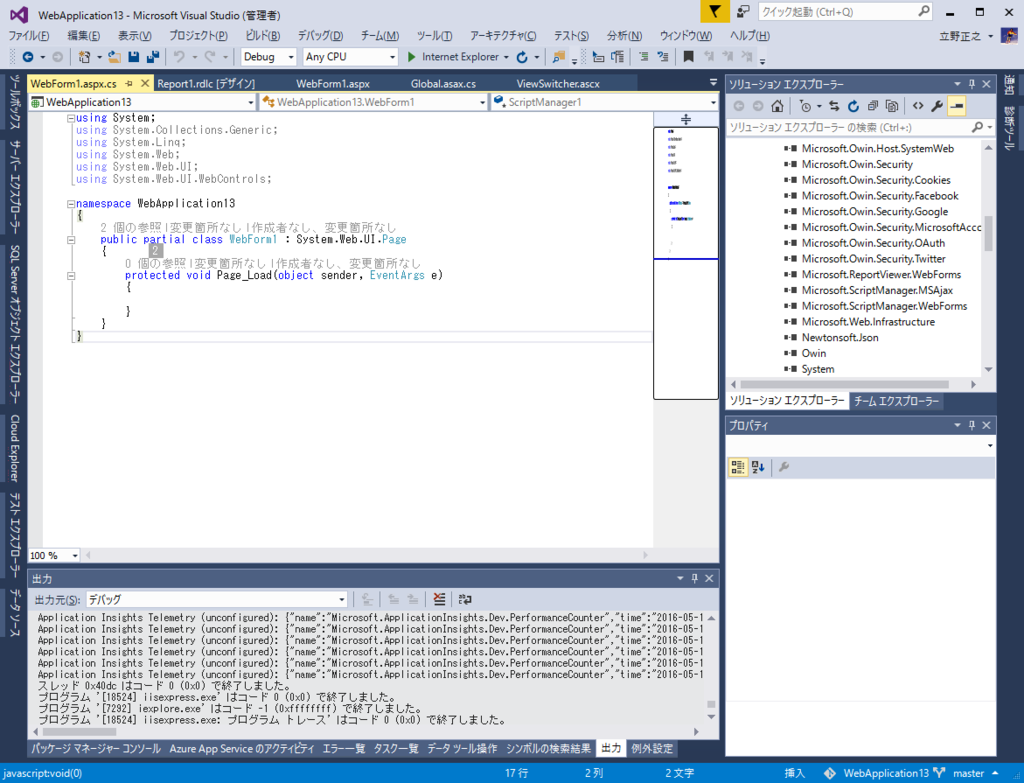Screen dimensions: 1024x783
Task: Open the エラー一覧 bottom tab
Action: click(x=344, y=748)
